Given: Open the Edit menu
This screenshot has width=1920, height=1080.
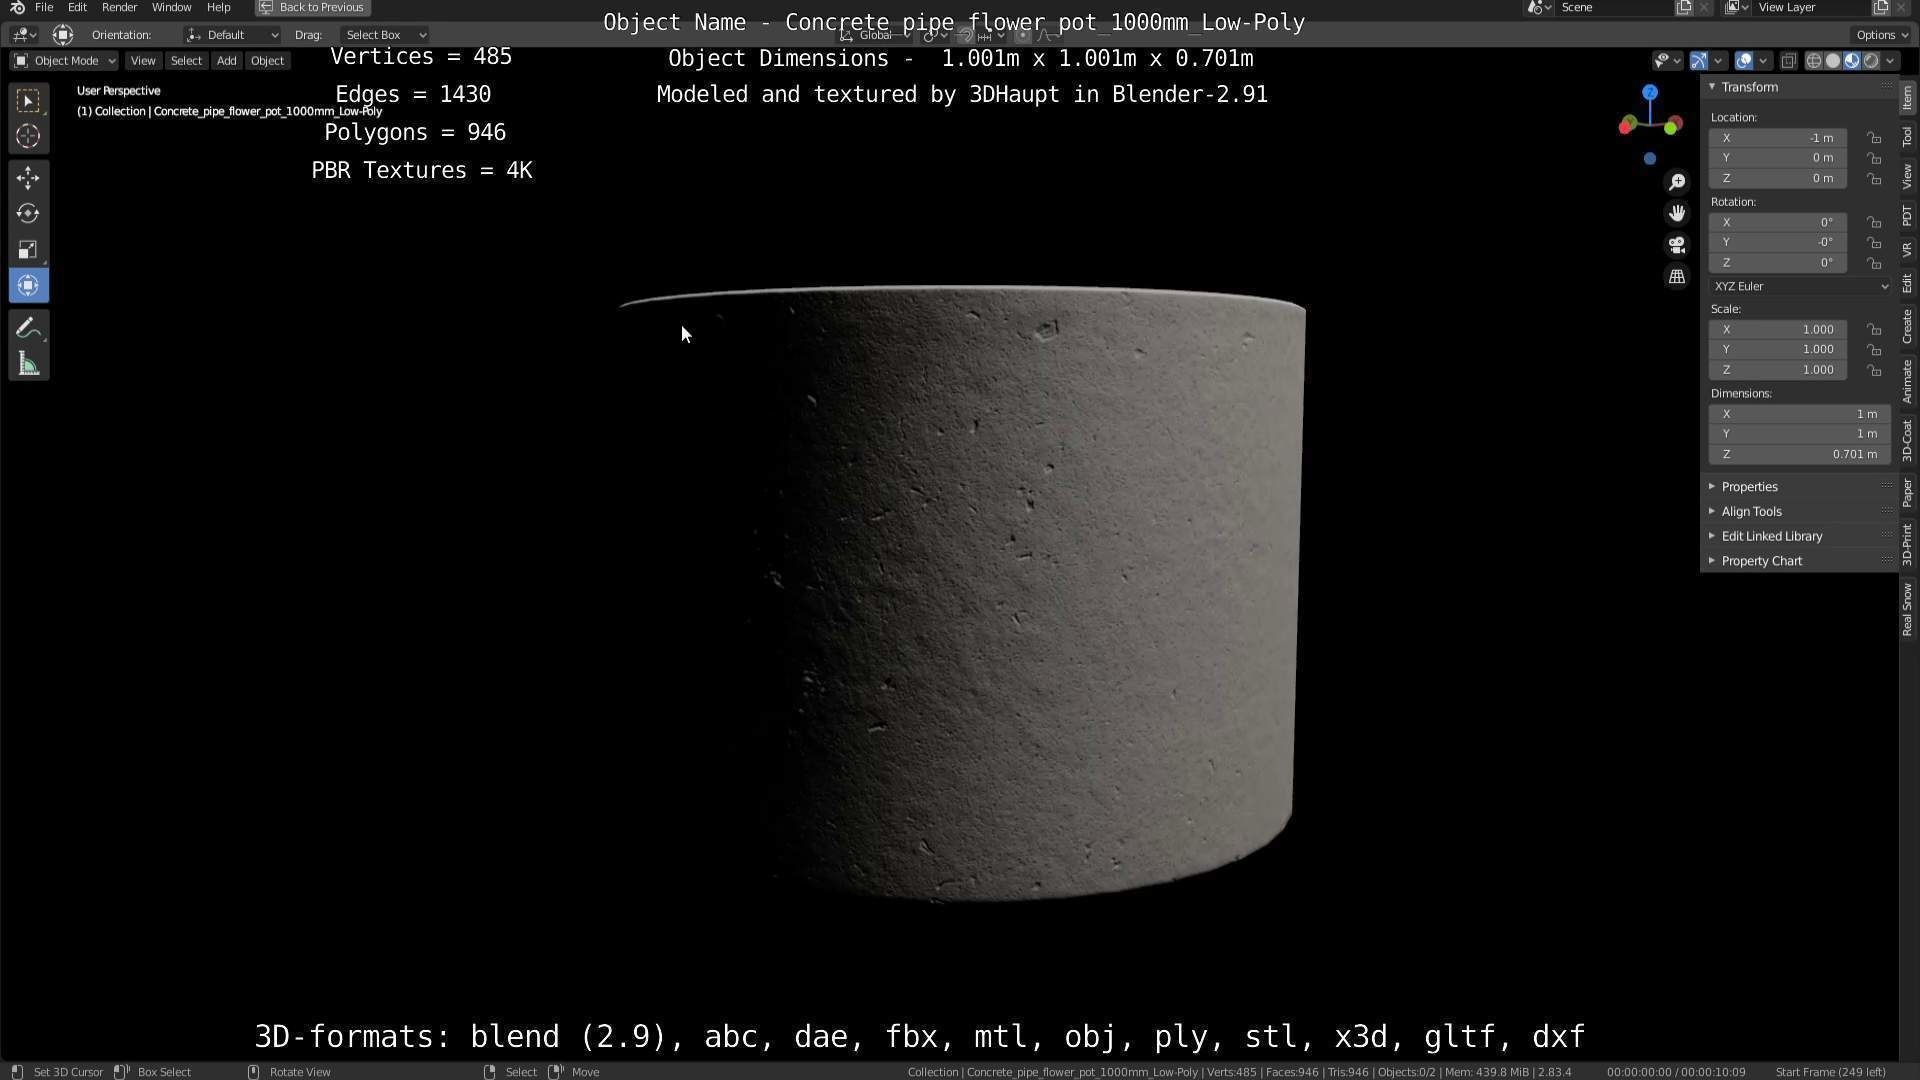Looking at the screenshot, I should [x=77, y=7].
